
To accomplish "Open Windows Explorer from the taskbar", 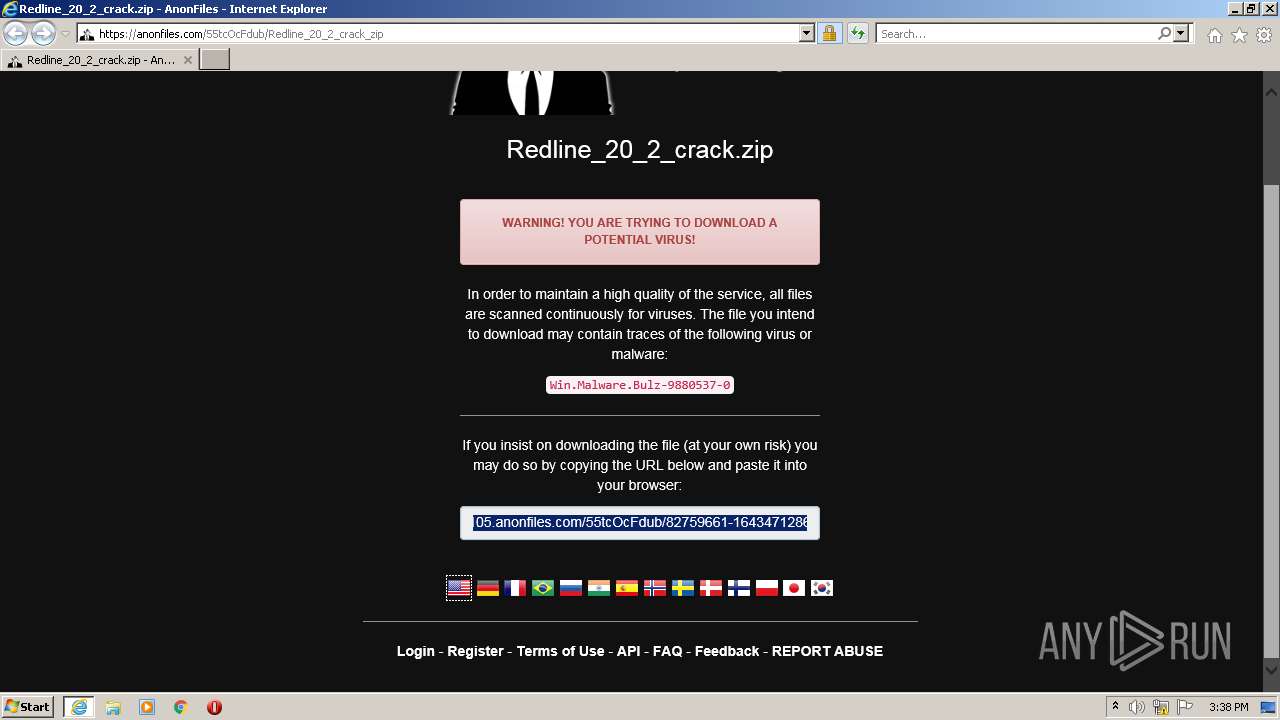I will [x=113, y=707].
